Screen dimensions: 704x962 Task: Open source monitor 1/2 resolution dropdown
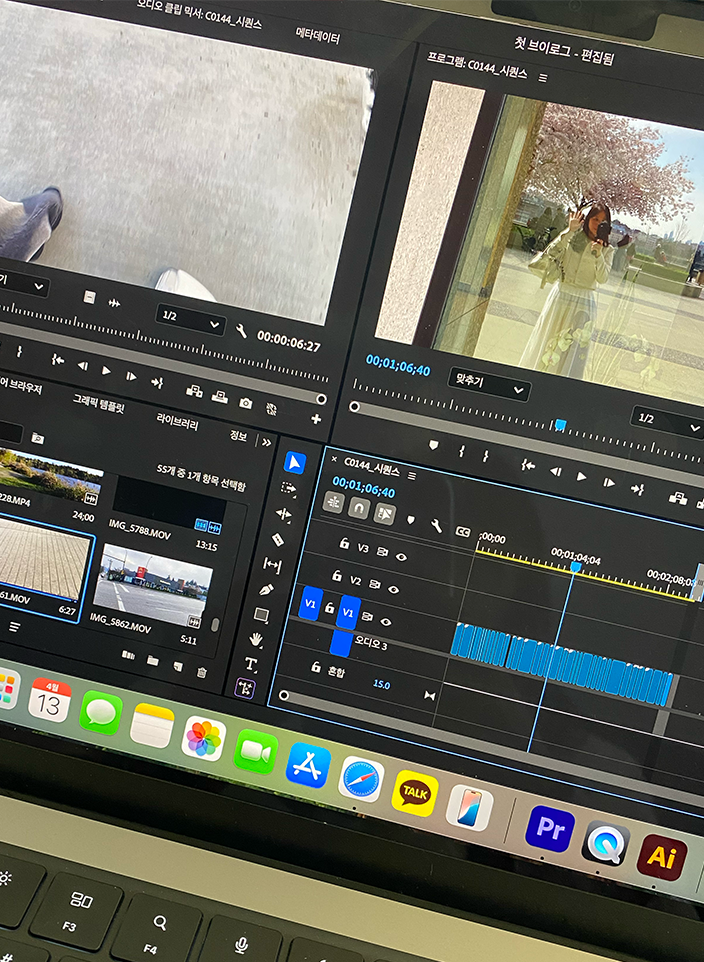pos(191,319)
